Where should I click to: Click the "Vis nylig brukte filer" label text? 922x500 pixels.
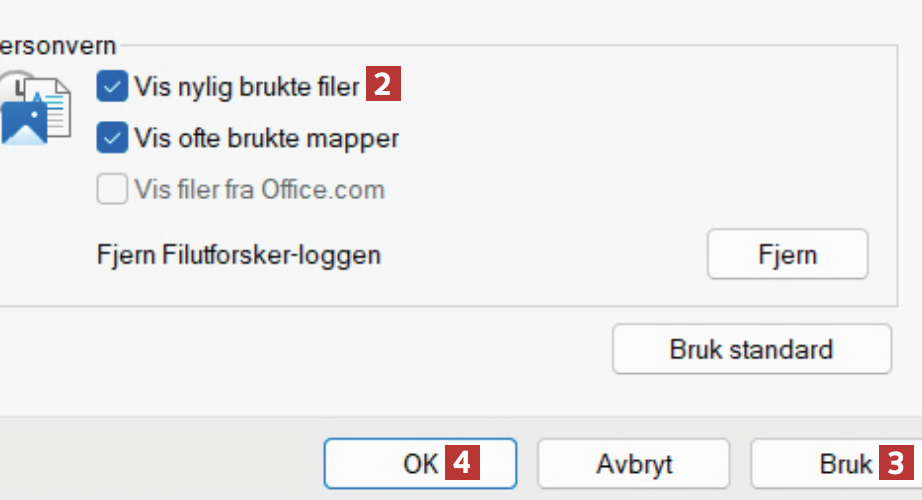click(246, 87)
